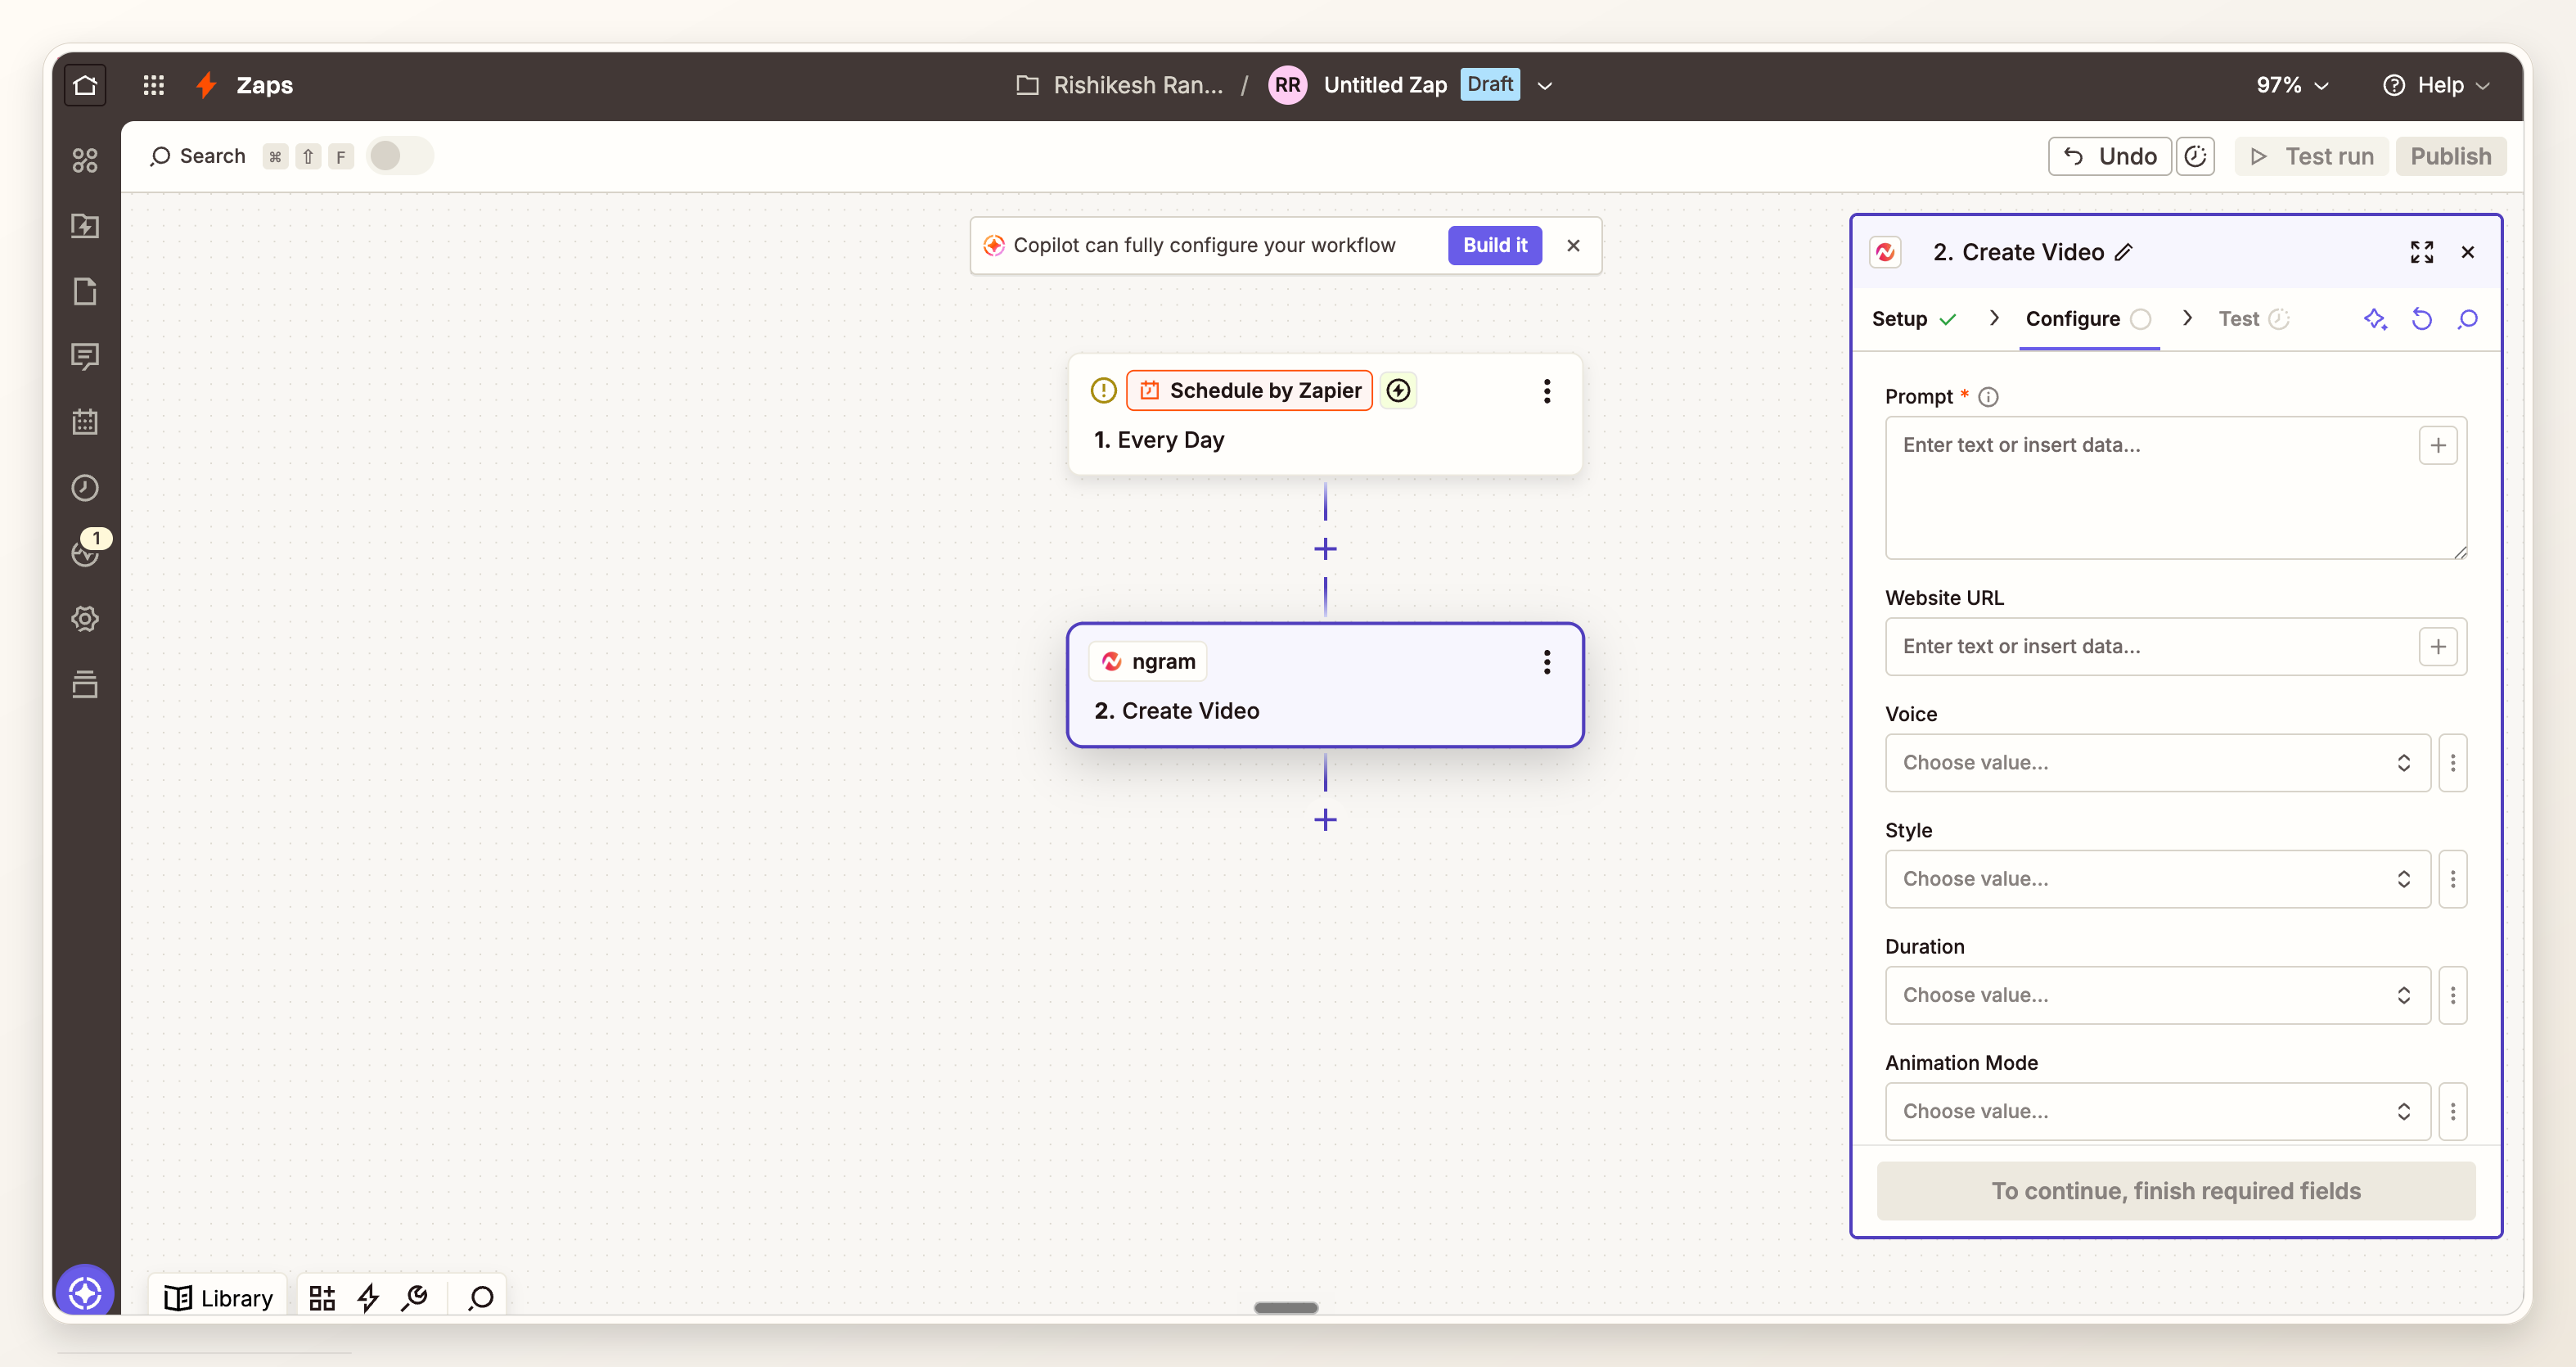Click the Build it button
Screen dimensions: 2576x1367
tap(1494, 246)
